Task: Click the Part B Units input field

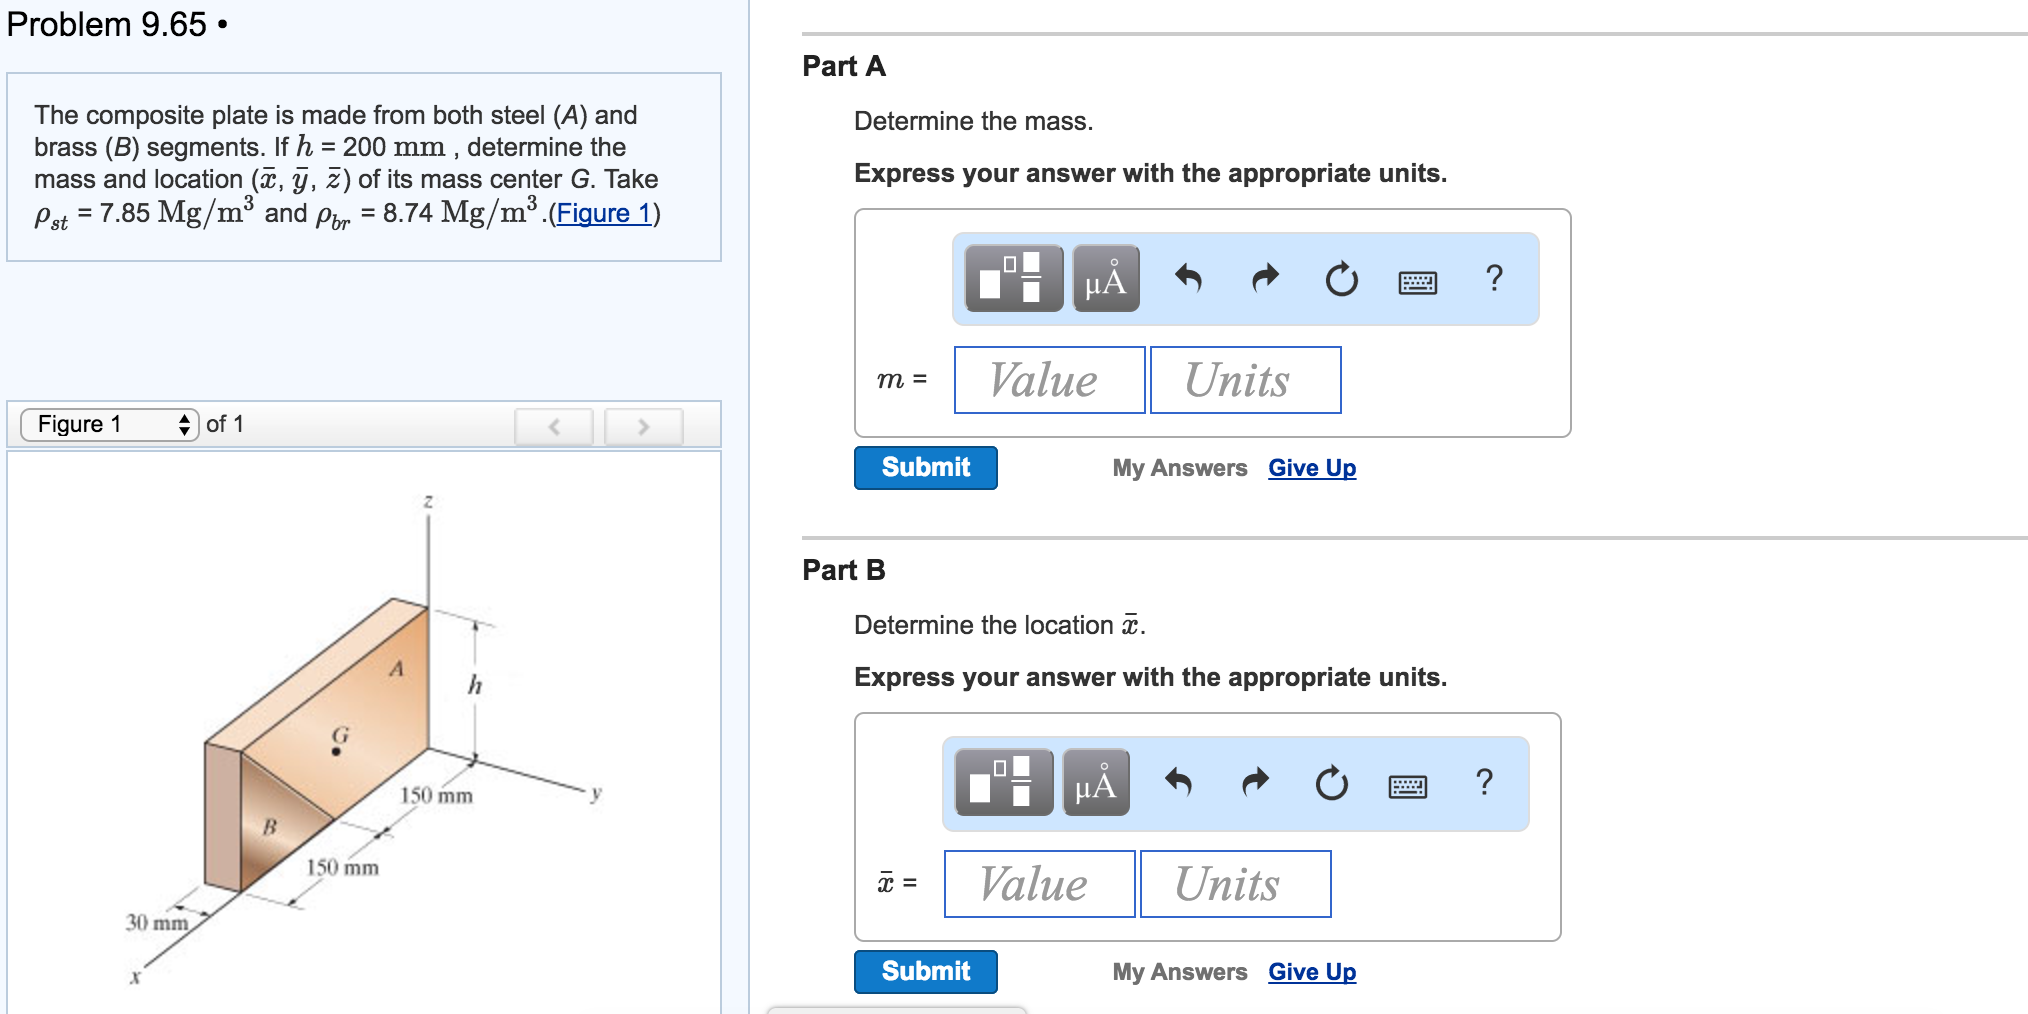Action: click(x=1235, y=884)
